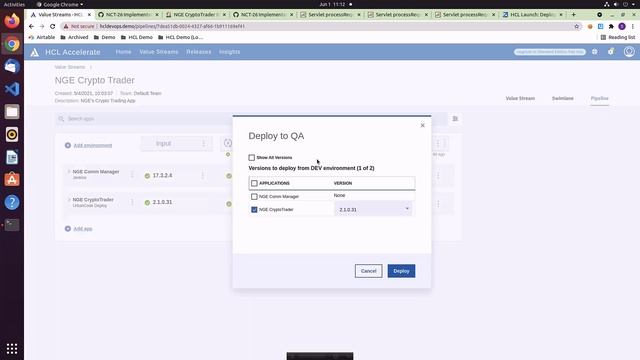Open the Releases menu item
This screenshot has height=360, width=640.
(x=199, y=52)
